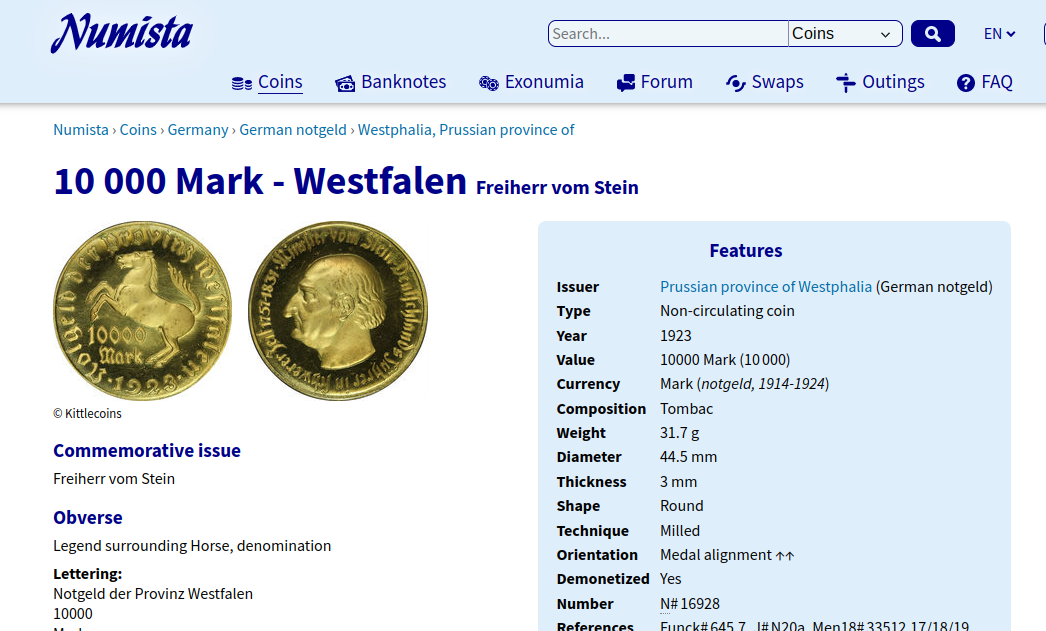The height and width of the screenshot is (631, 1046).
Task: Type in the Search input field
Action: [667, 34]
